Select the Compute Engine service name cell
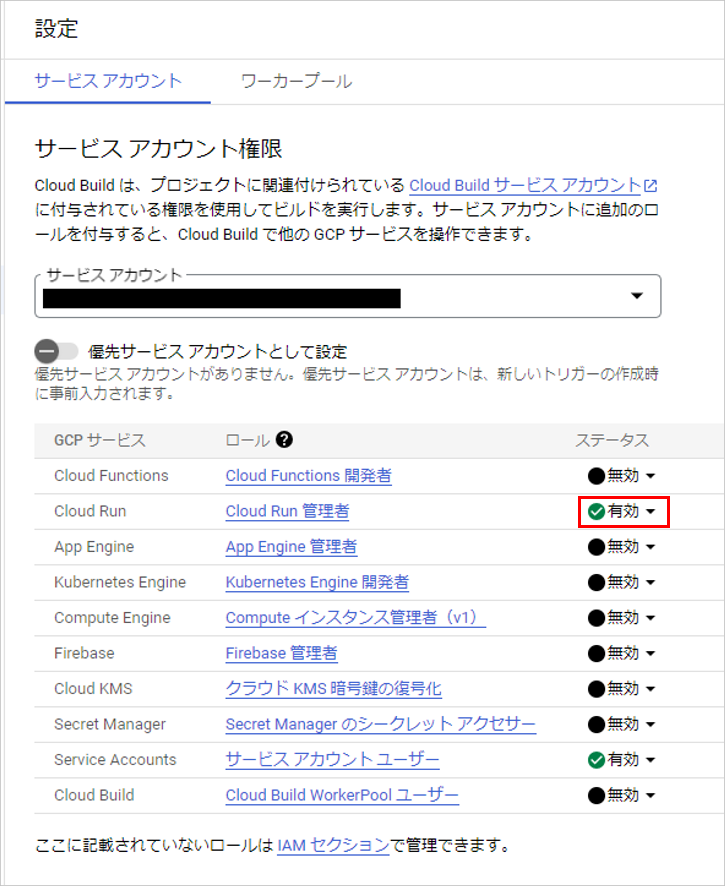 112,618
